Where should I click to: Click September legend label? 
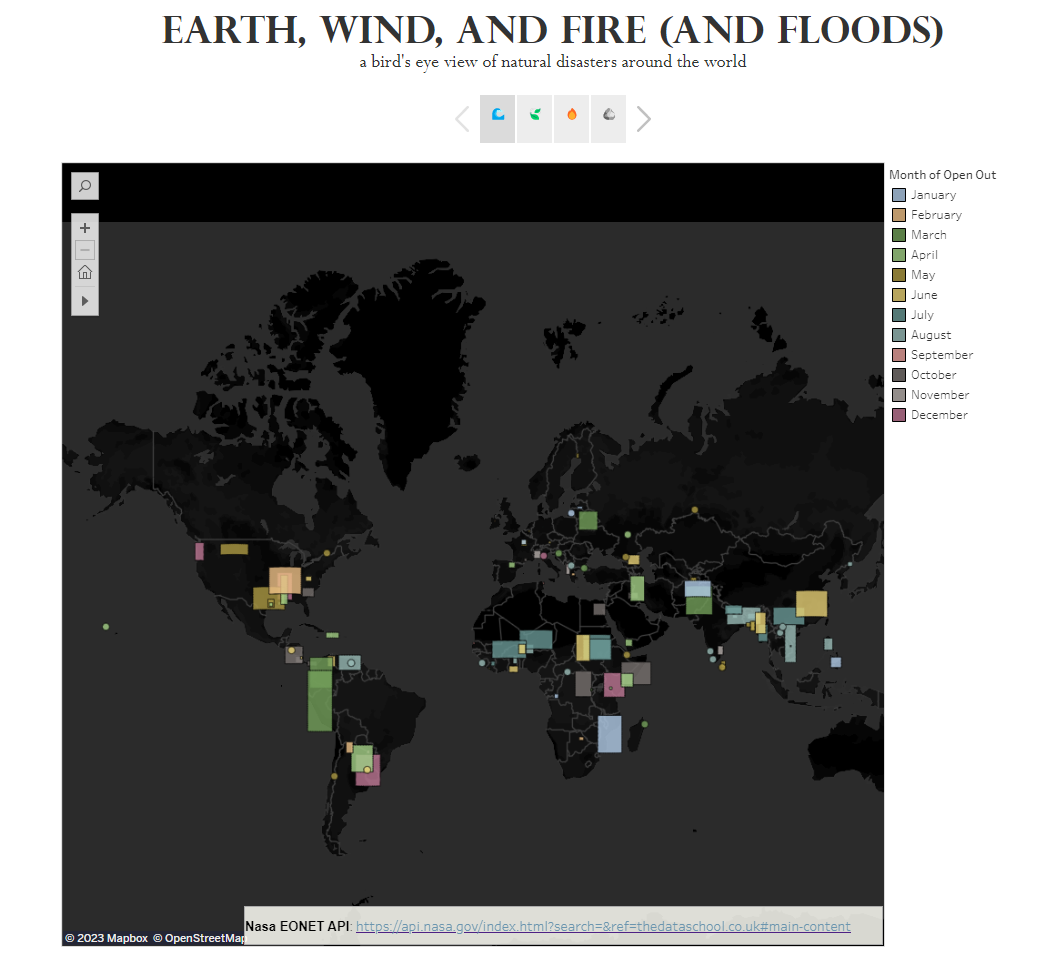(x=942, y=355)
